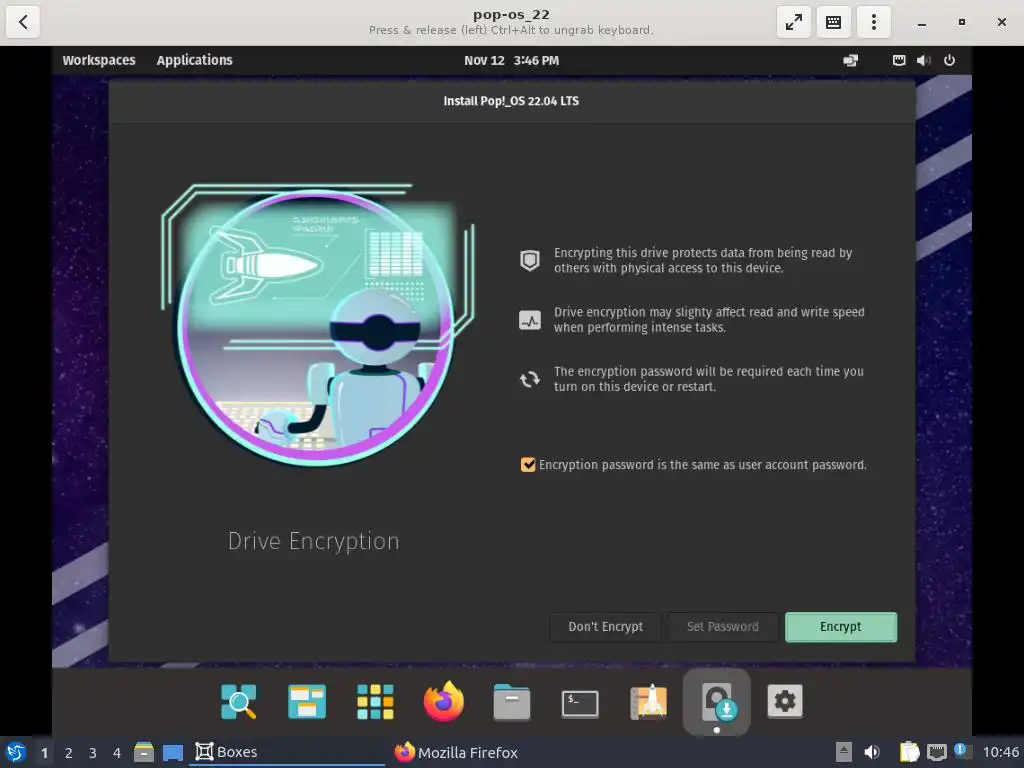Open the search launcher dock icon
The height and width of the screenshot is (768, 1024).
(x=239, y=702)
